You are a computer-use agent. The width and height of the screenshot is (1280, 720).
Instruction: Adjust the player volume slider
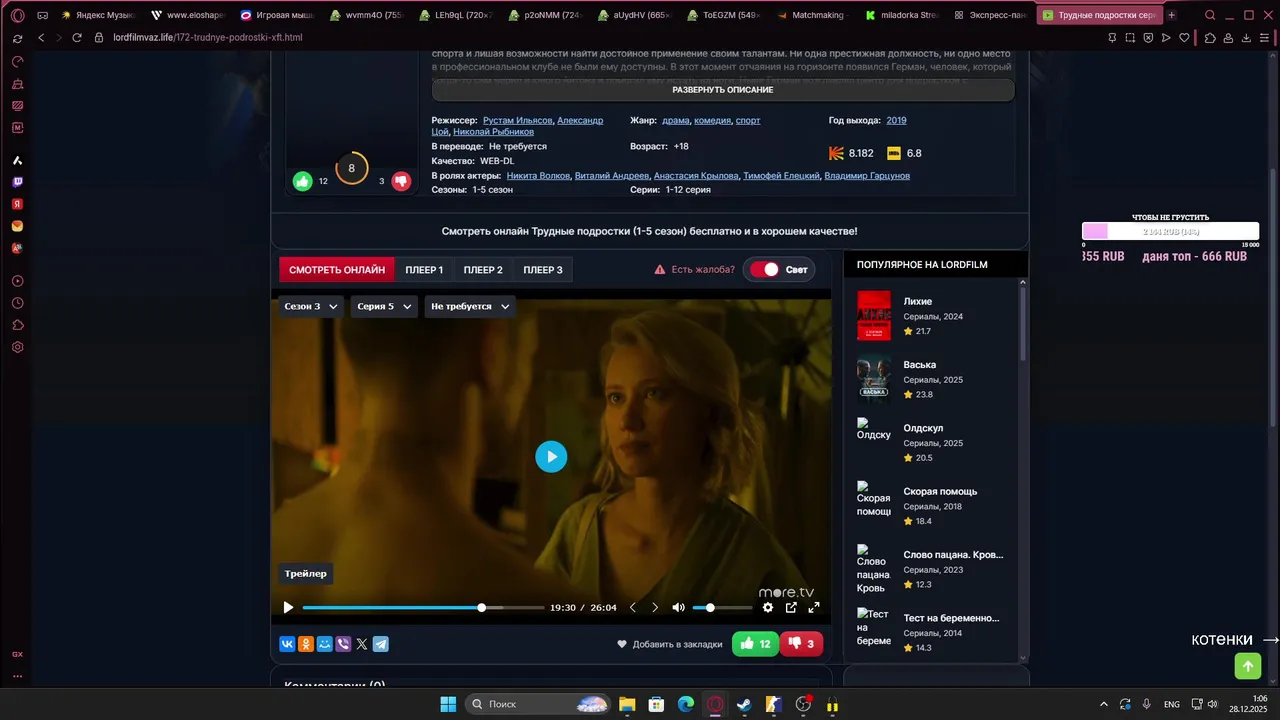pyautogui.click(x=722, y=608)
